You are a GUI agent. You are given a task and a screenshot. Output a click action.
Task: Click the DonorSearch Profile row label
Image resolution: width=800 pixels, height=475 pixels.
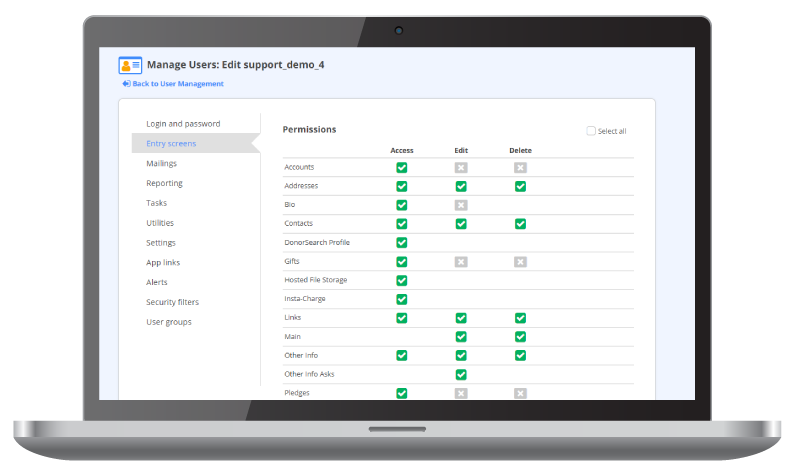(x=317, y=242)
